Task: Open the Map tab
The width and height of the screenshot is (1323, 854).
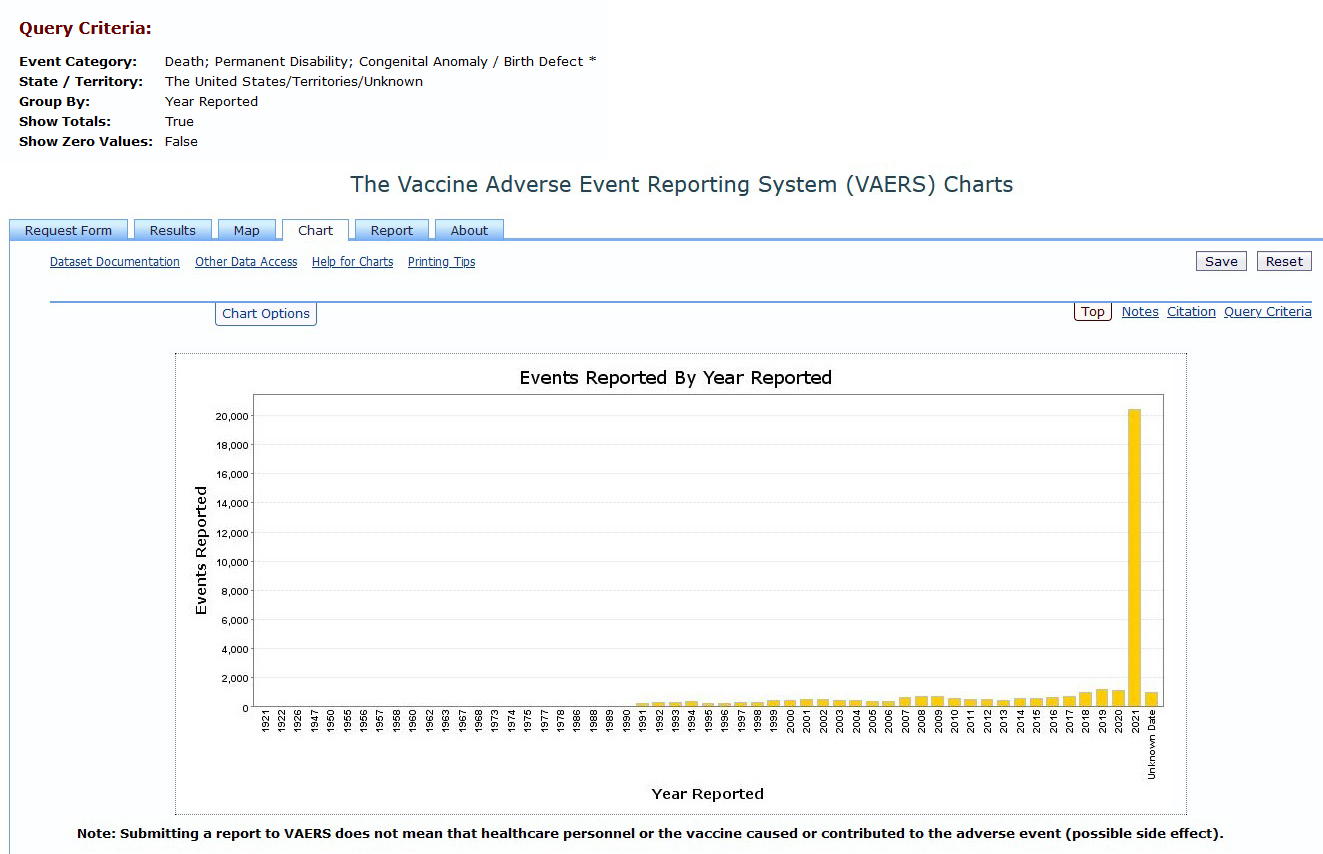Action: pos(247,230)
